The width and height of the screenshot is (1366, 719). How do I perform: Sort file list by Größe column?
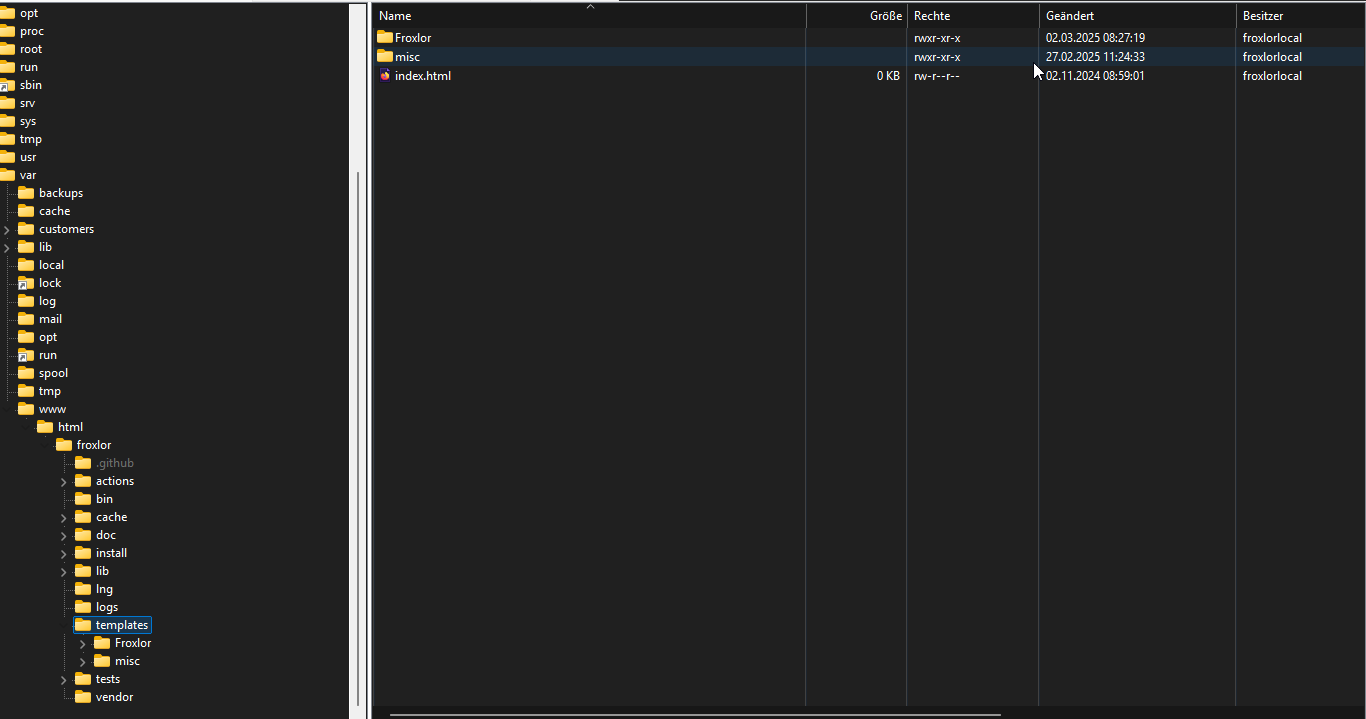857,16
